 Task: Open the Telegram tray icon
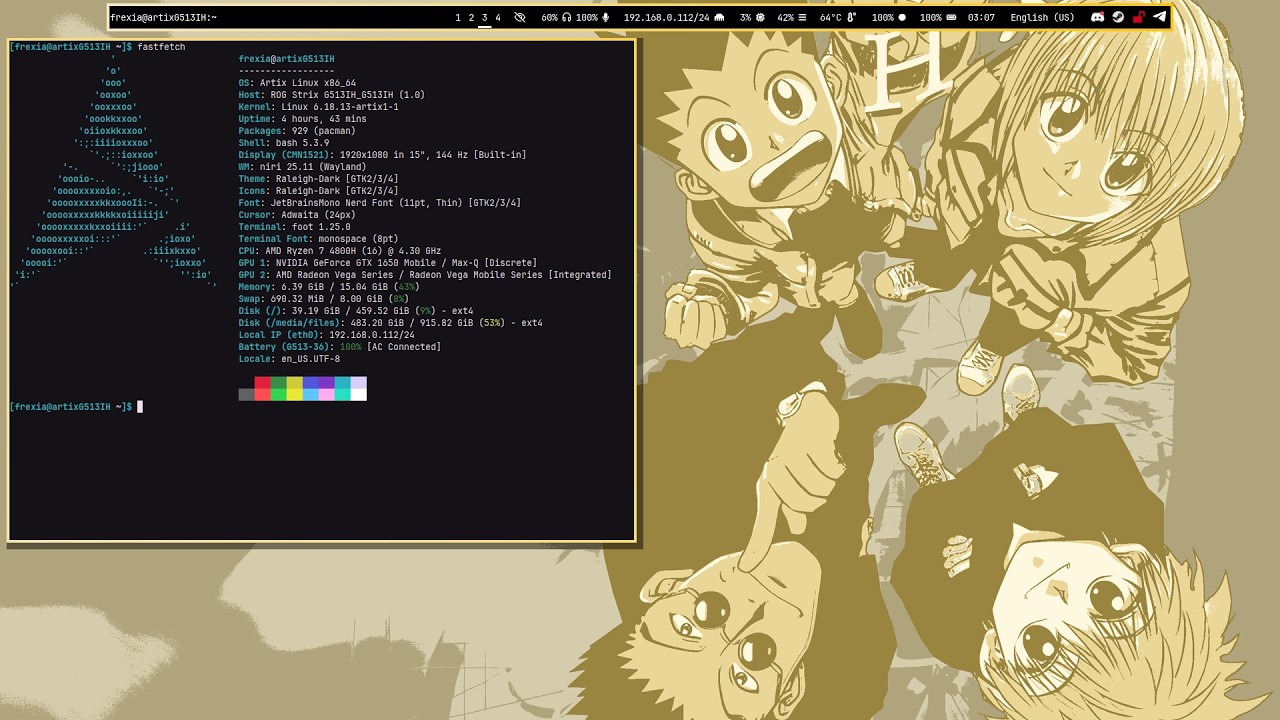[x=1159, y=17]
